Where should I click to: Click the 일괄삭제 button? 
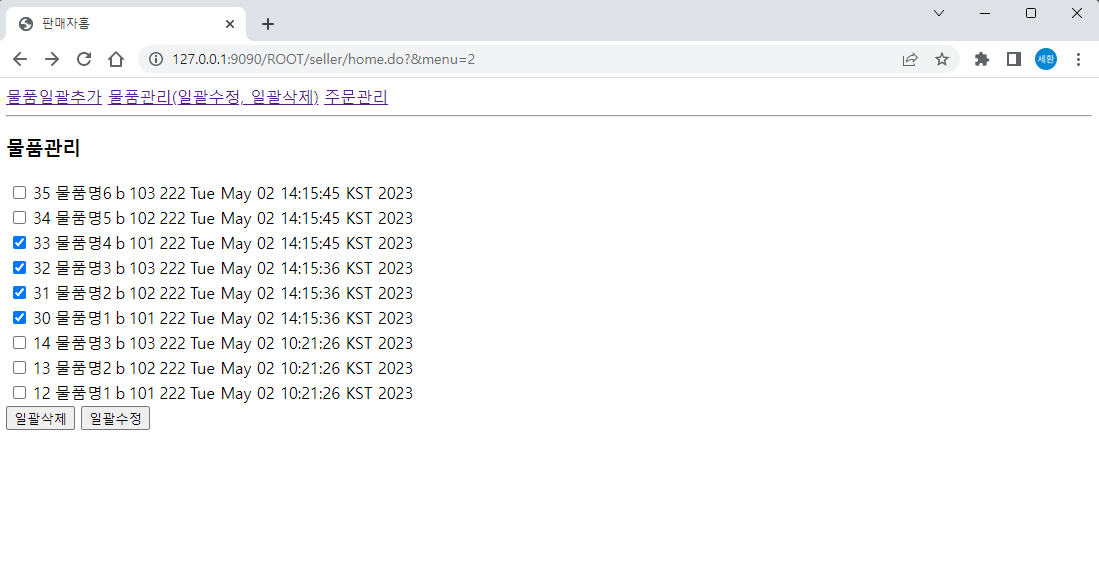[41, 418]
